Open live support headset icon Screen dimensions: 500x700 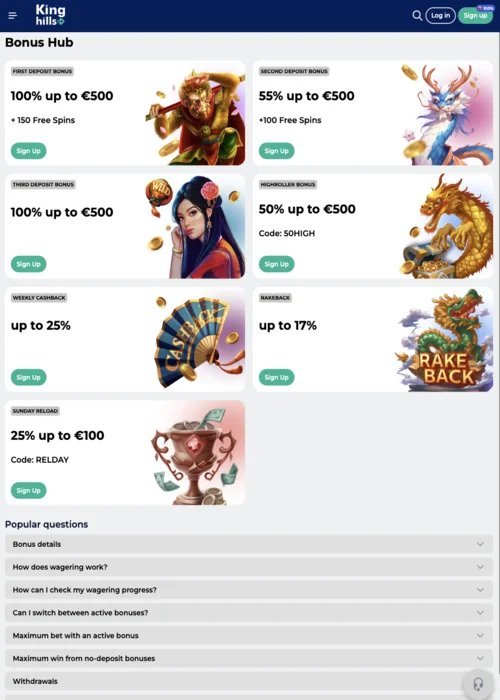click(478, 683)
